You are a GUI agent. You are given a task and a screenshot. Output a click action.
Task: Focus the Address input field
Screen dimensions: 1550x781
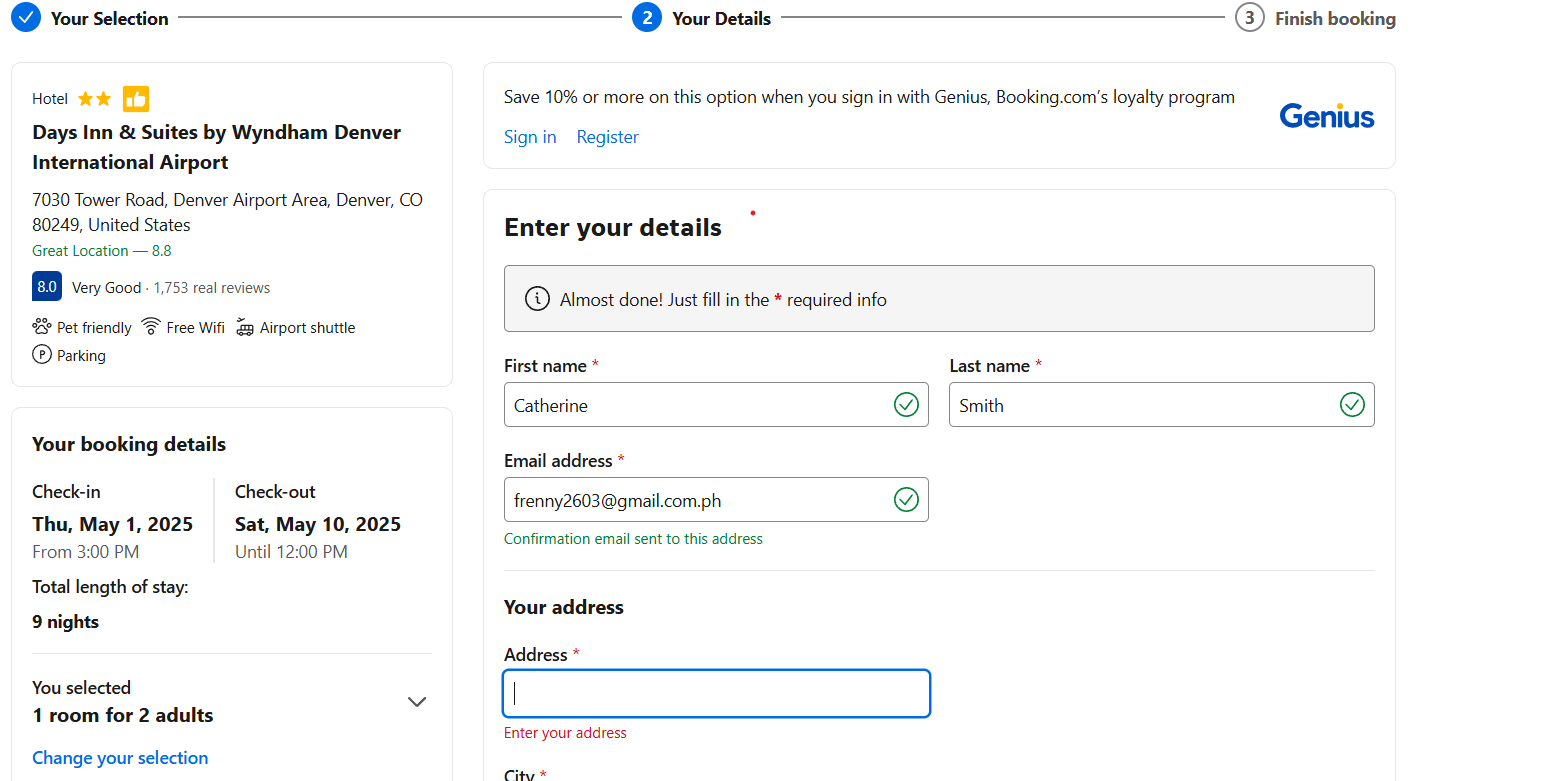tap(716, 694)
